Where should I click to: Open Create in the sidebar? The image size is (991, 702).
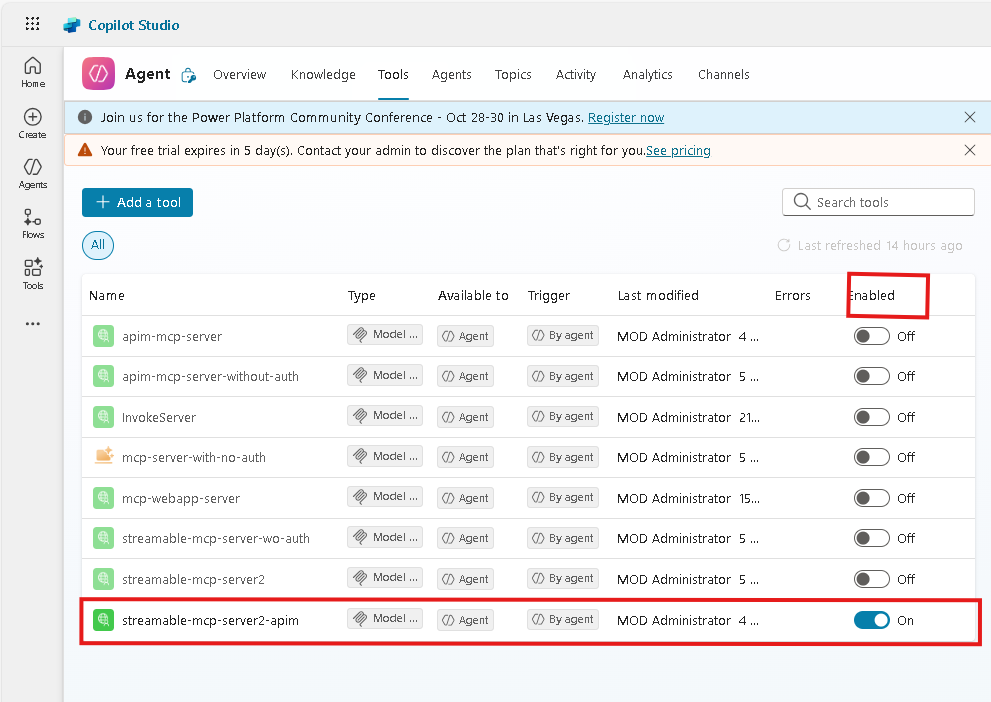32,124
